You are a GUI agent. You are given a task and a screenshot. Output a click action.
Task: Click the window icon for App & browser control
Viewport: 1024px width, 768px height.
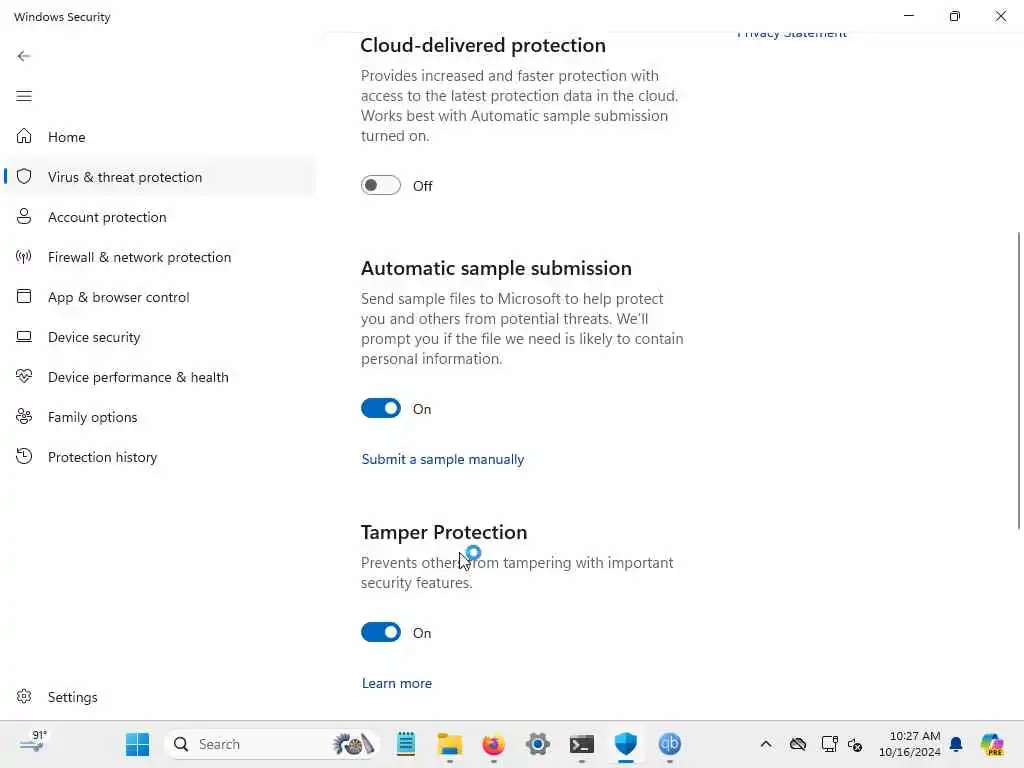(x=24, y=296)
